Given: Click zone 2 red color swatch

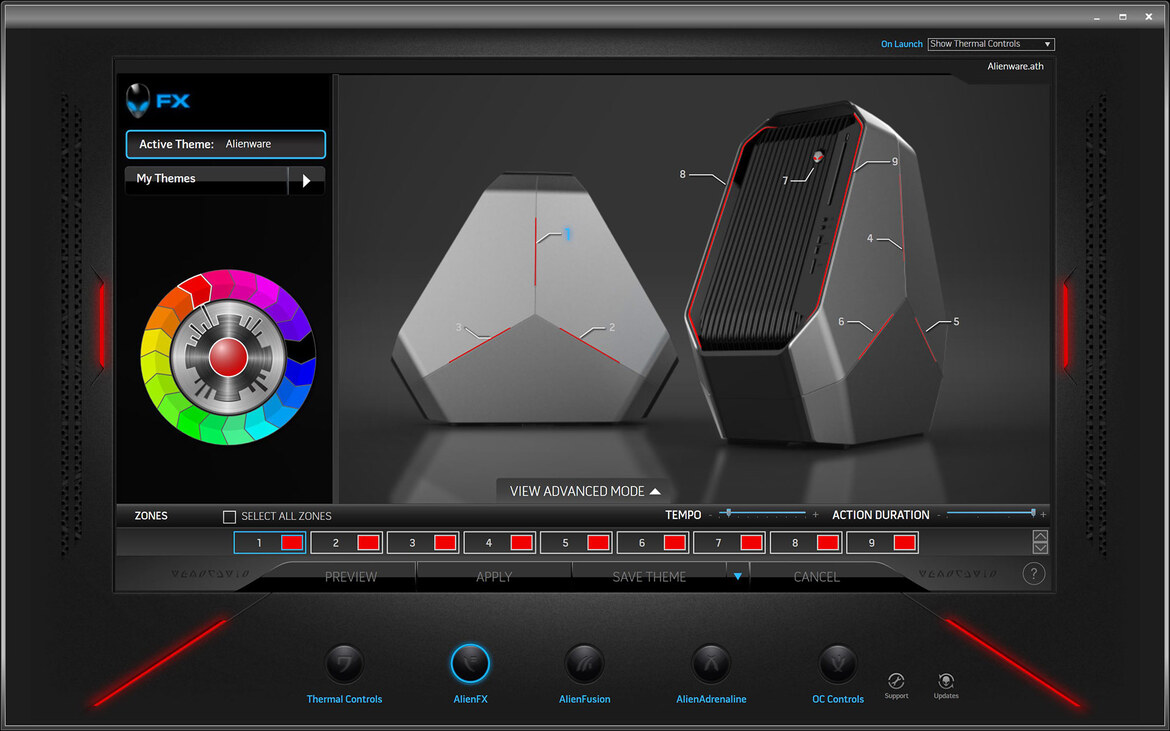Looking at the screenshot, I should (369, 542).
